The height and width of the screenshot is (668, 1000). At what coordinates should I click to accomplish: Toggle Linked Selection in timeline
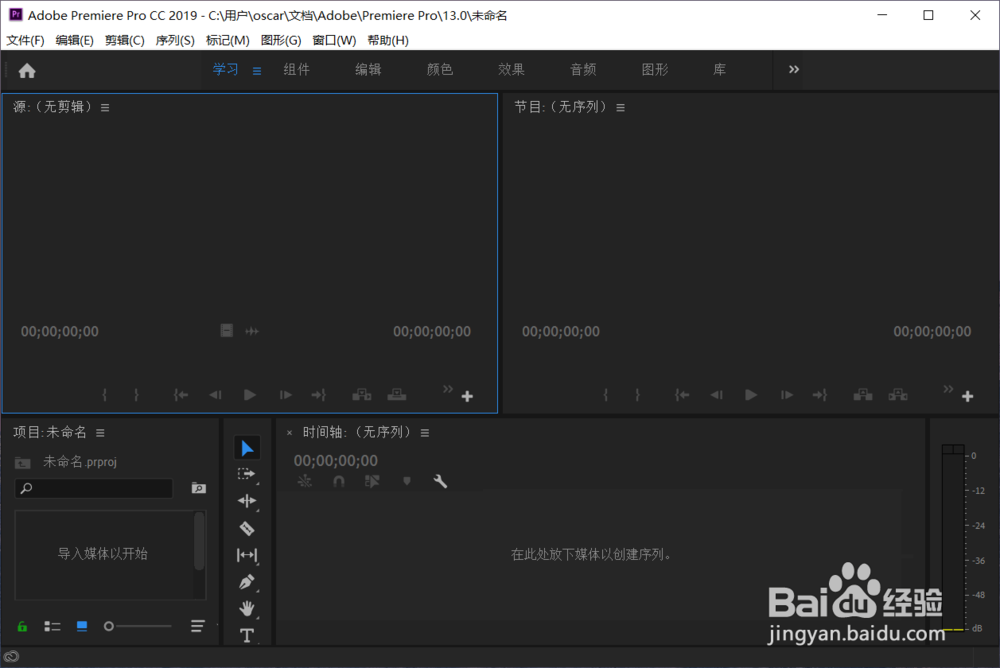(372, 481)
